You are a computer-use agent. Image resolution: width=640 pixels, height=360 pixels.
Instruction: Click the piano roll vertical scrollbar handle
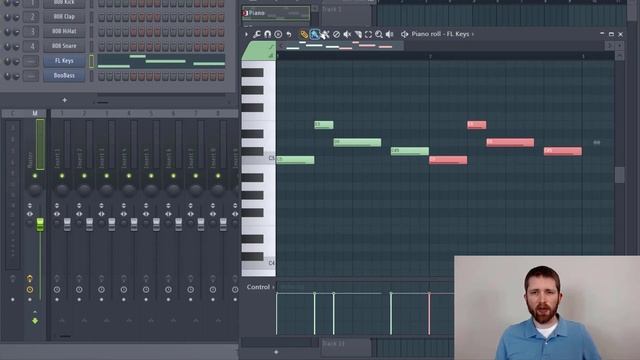click(x=619, y=175)
